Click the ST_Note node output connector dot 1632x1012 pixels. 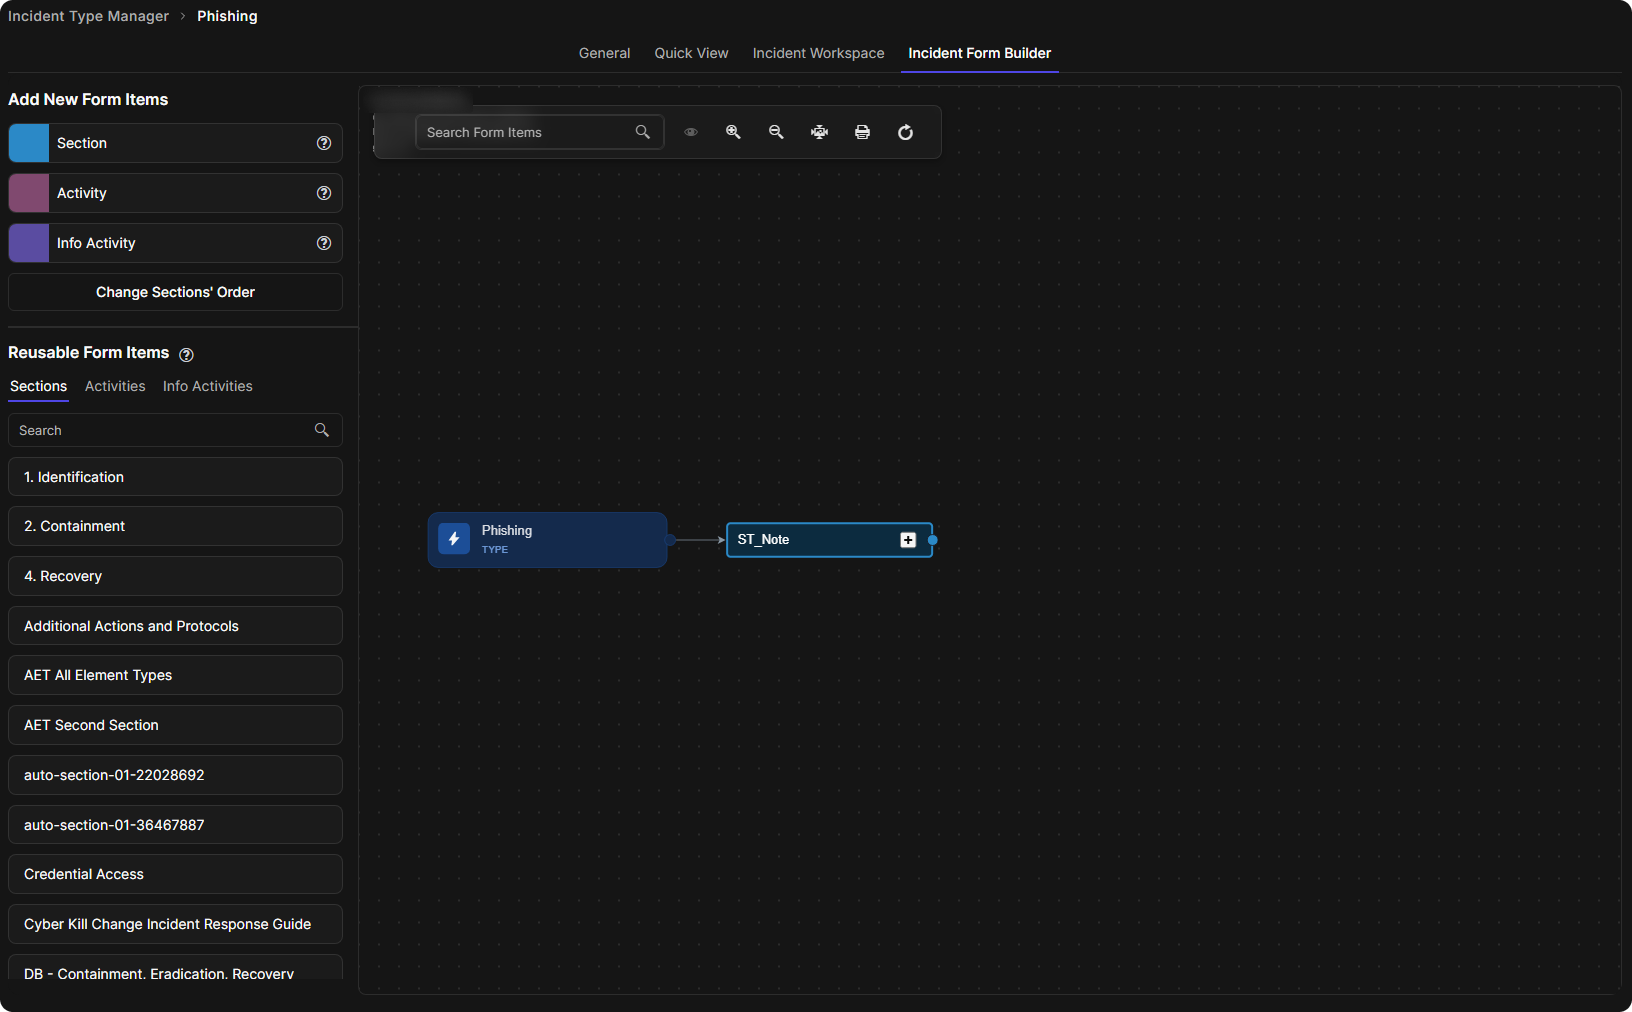(932, 540)
